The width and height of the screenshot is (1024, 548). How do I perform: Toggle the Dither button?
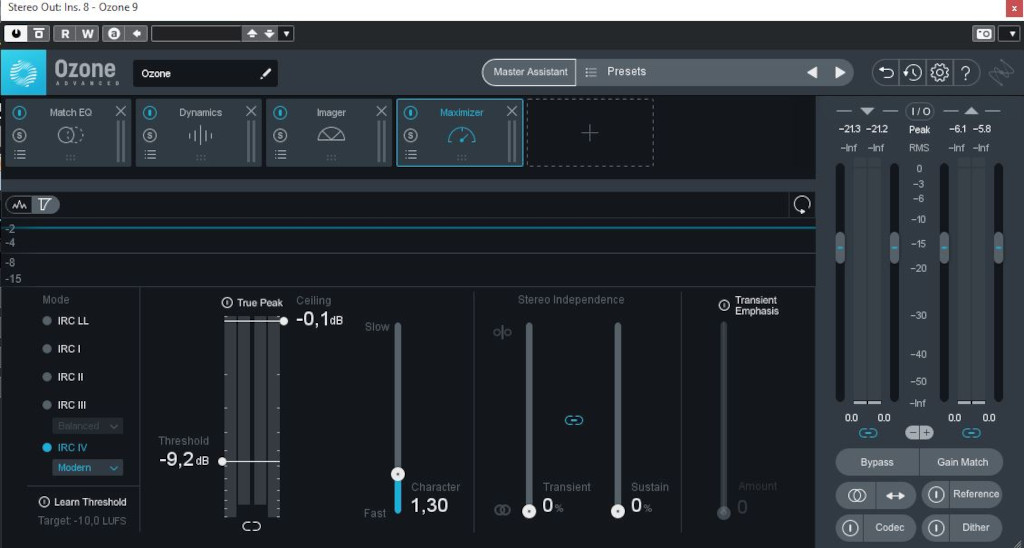(x=962, y=527)
